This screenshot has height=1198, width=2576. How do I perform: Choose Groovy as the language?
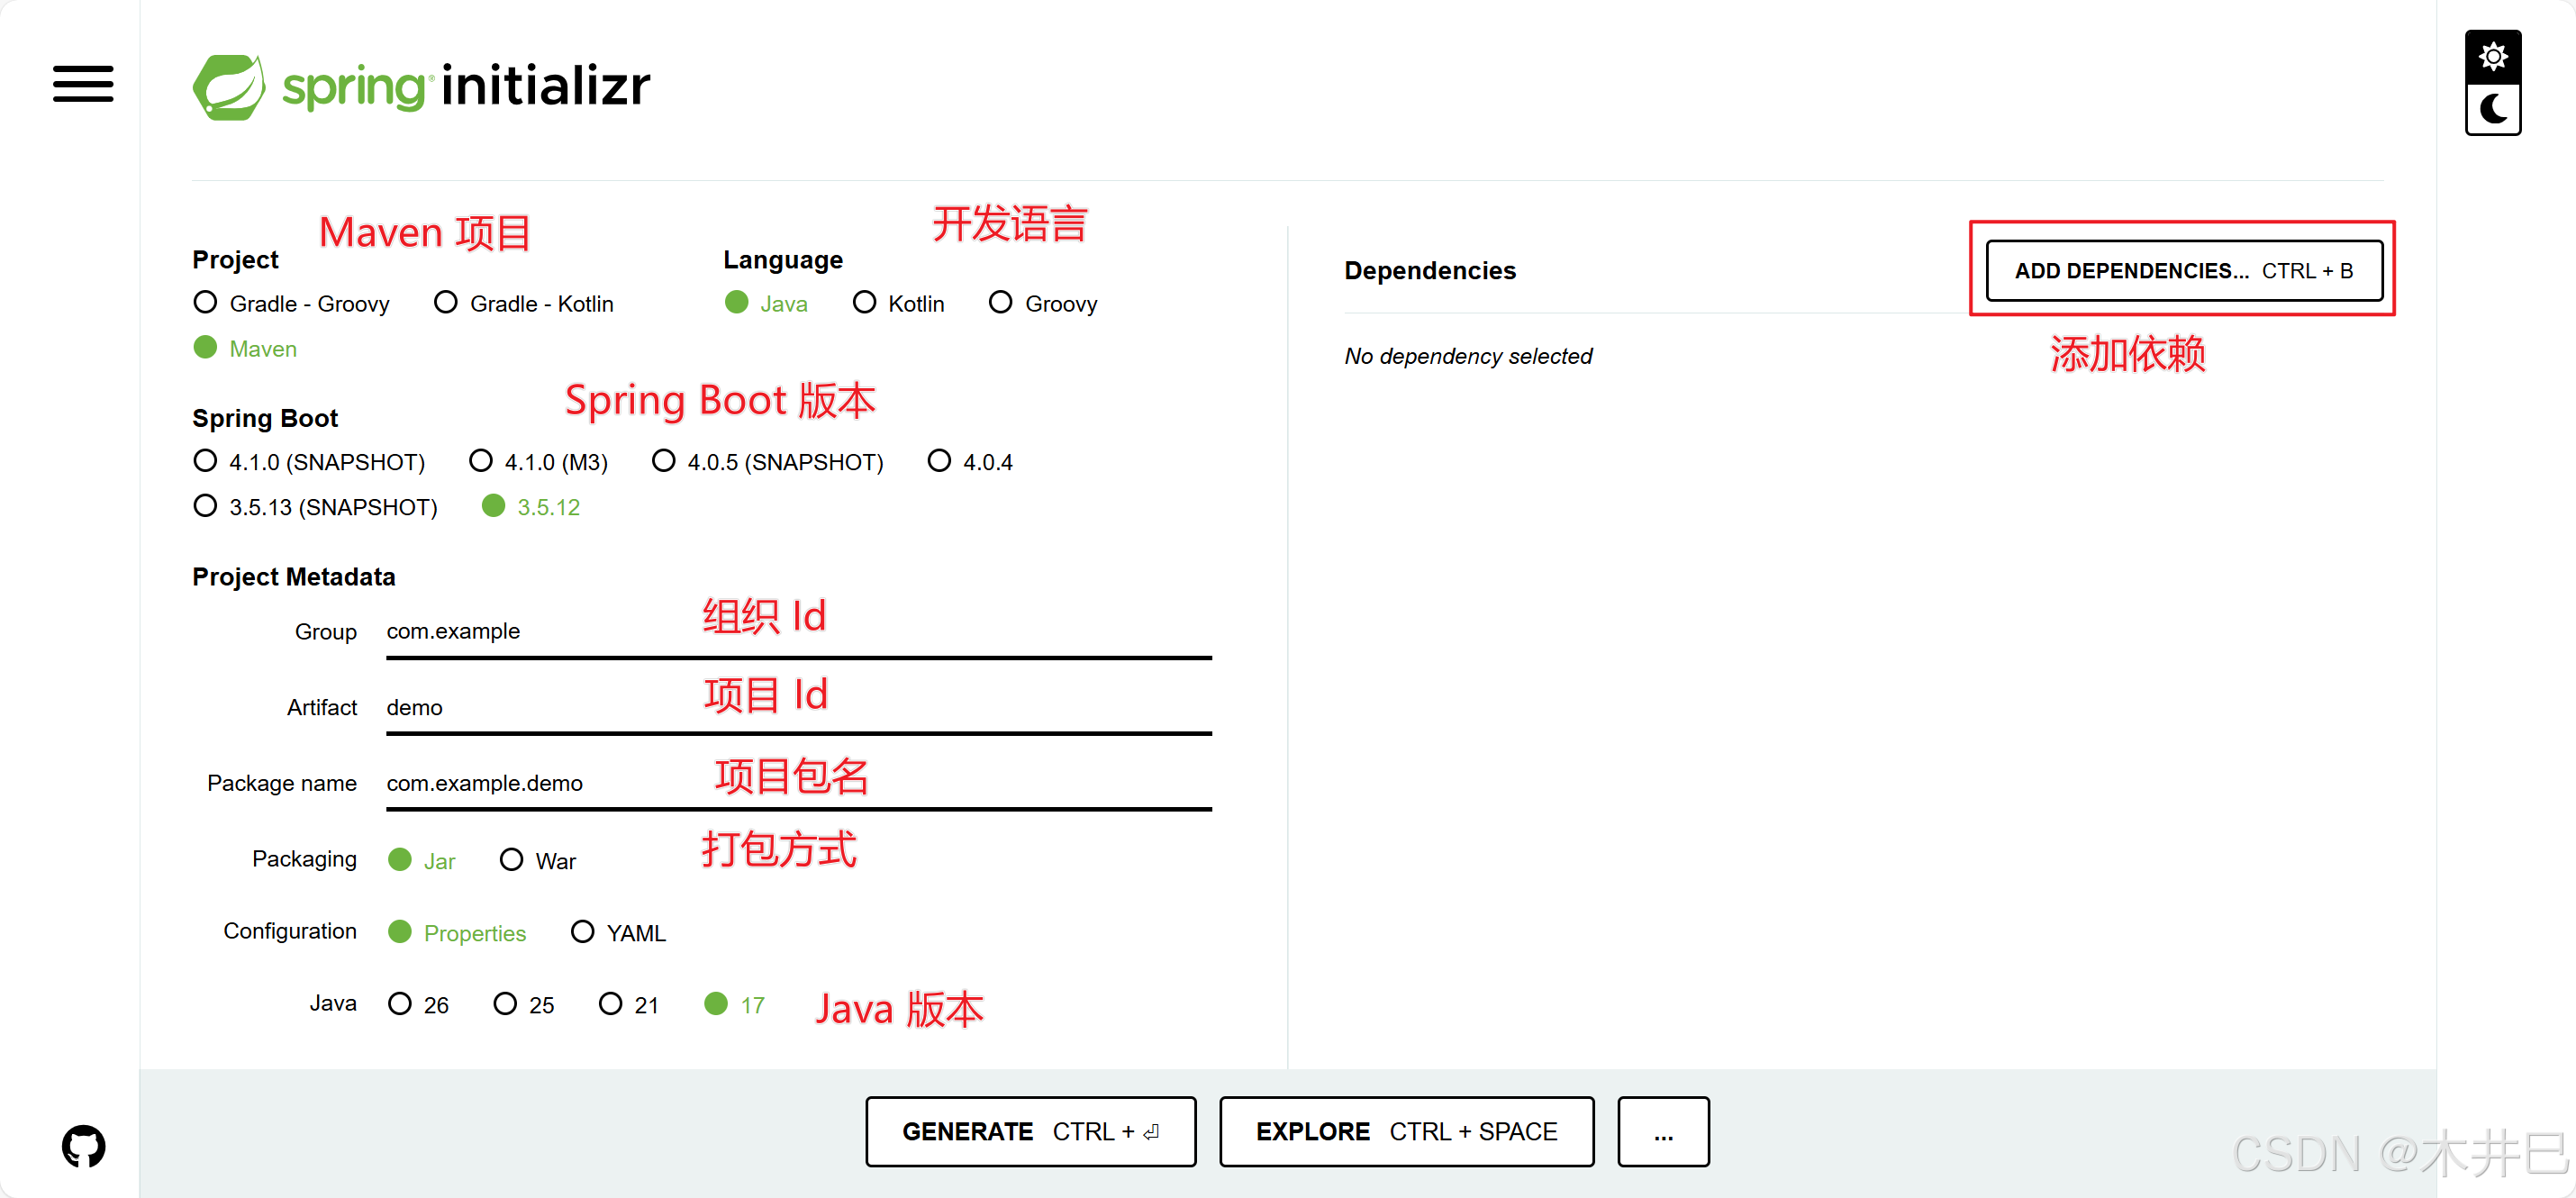point(1000,302)
